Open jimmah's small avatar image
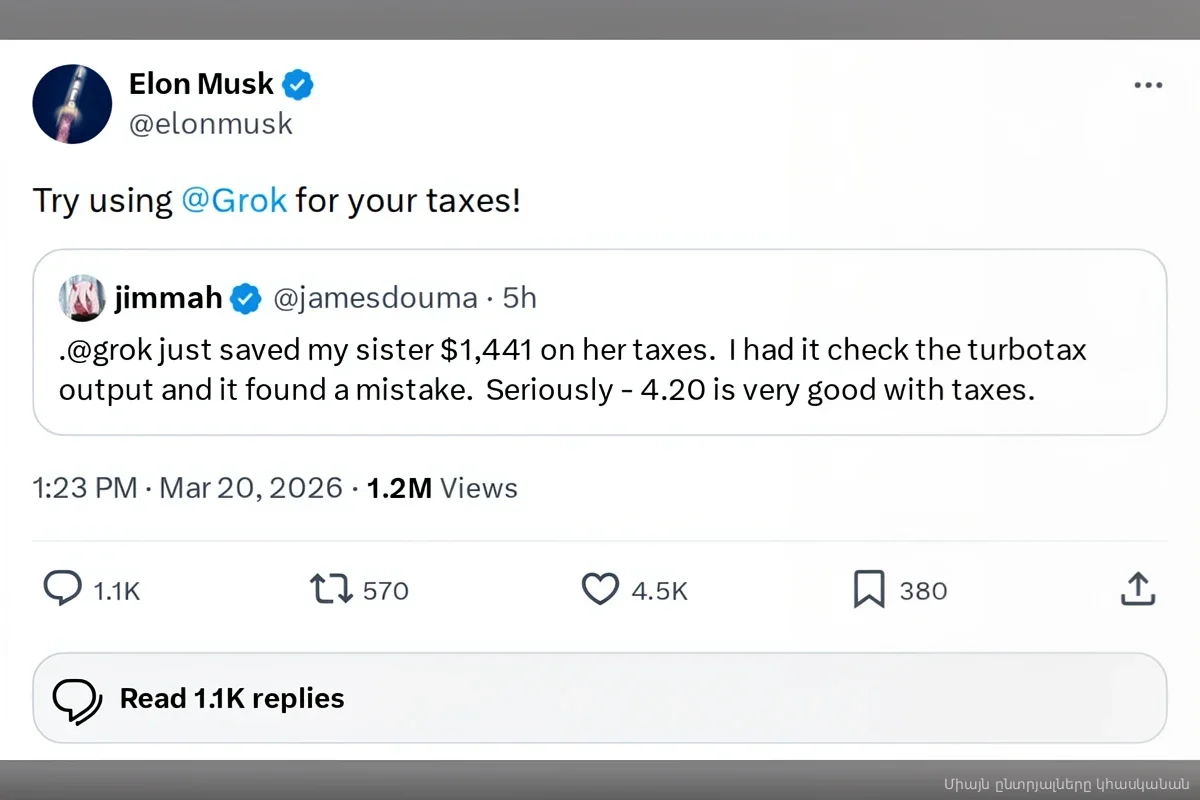This screenshot has width=1200, height=800. click(x=82, y=297)
